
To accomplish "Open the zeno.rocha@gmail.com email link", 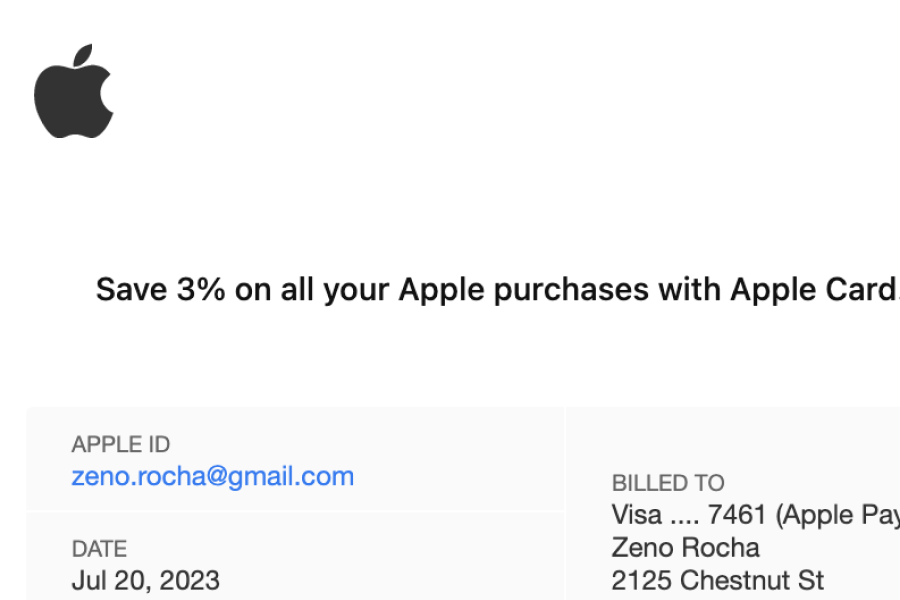I will point(212,476).
